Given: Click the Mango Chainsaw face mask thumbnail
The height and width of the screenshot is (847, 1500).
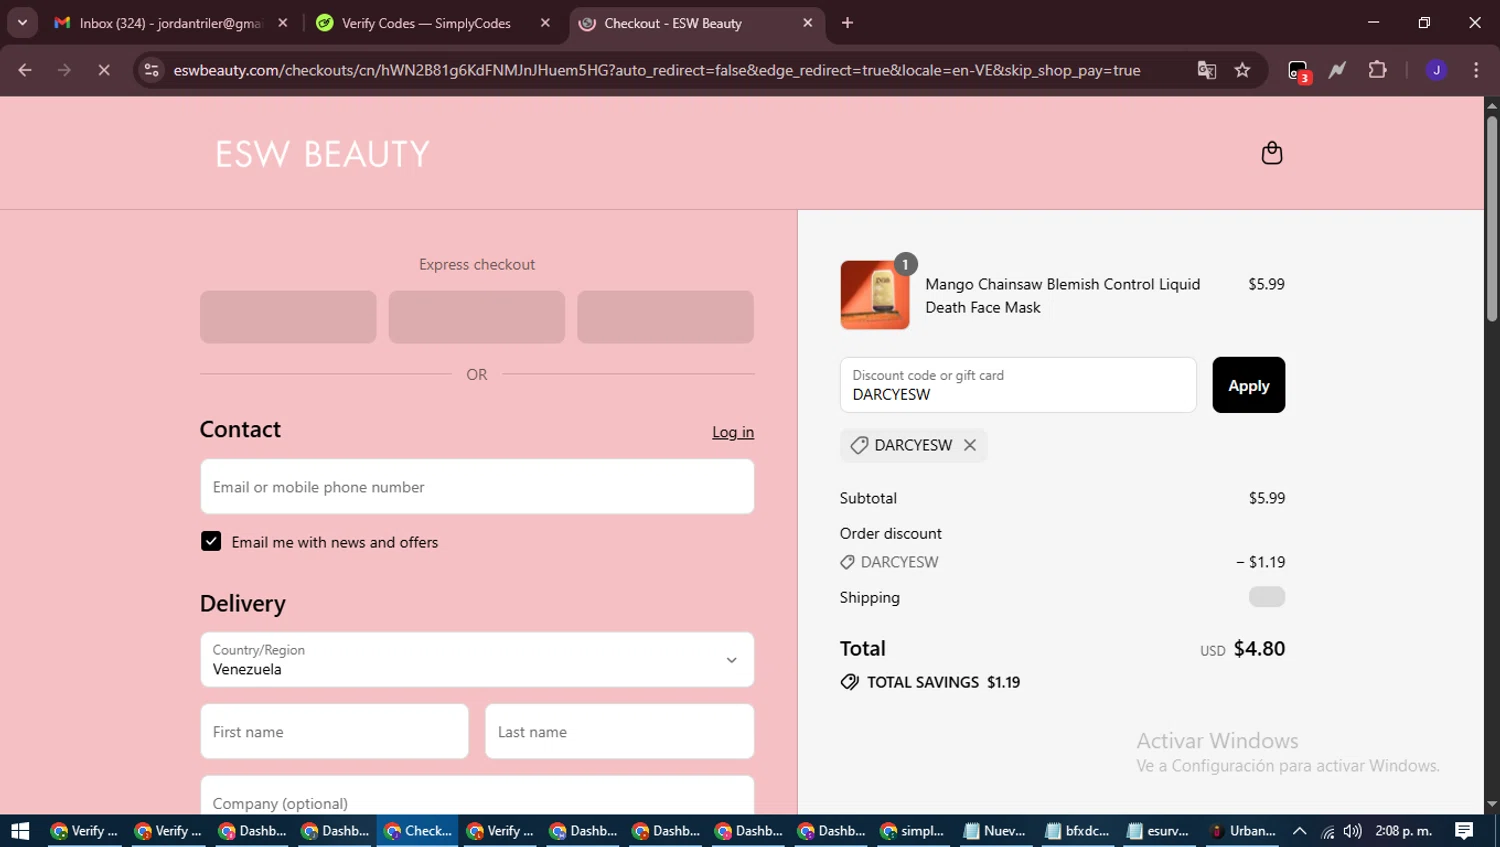Looking at the screenshot, I should pos(875,295).
